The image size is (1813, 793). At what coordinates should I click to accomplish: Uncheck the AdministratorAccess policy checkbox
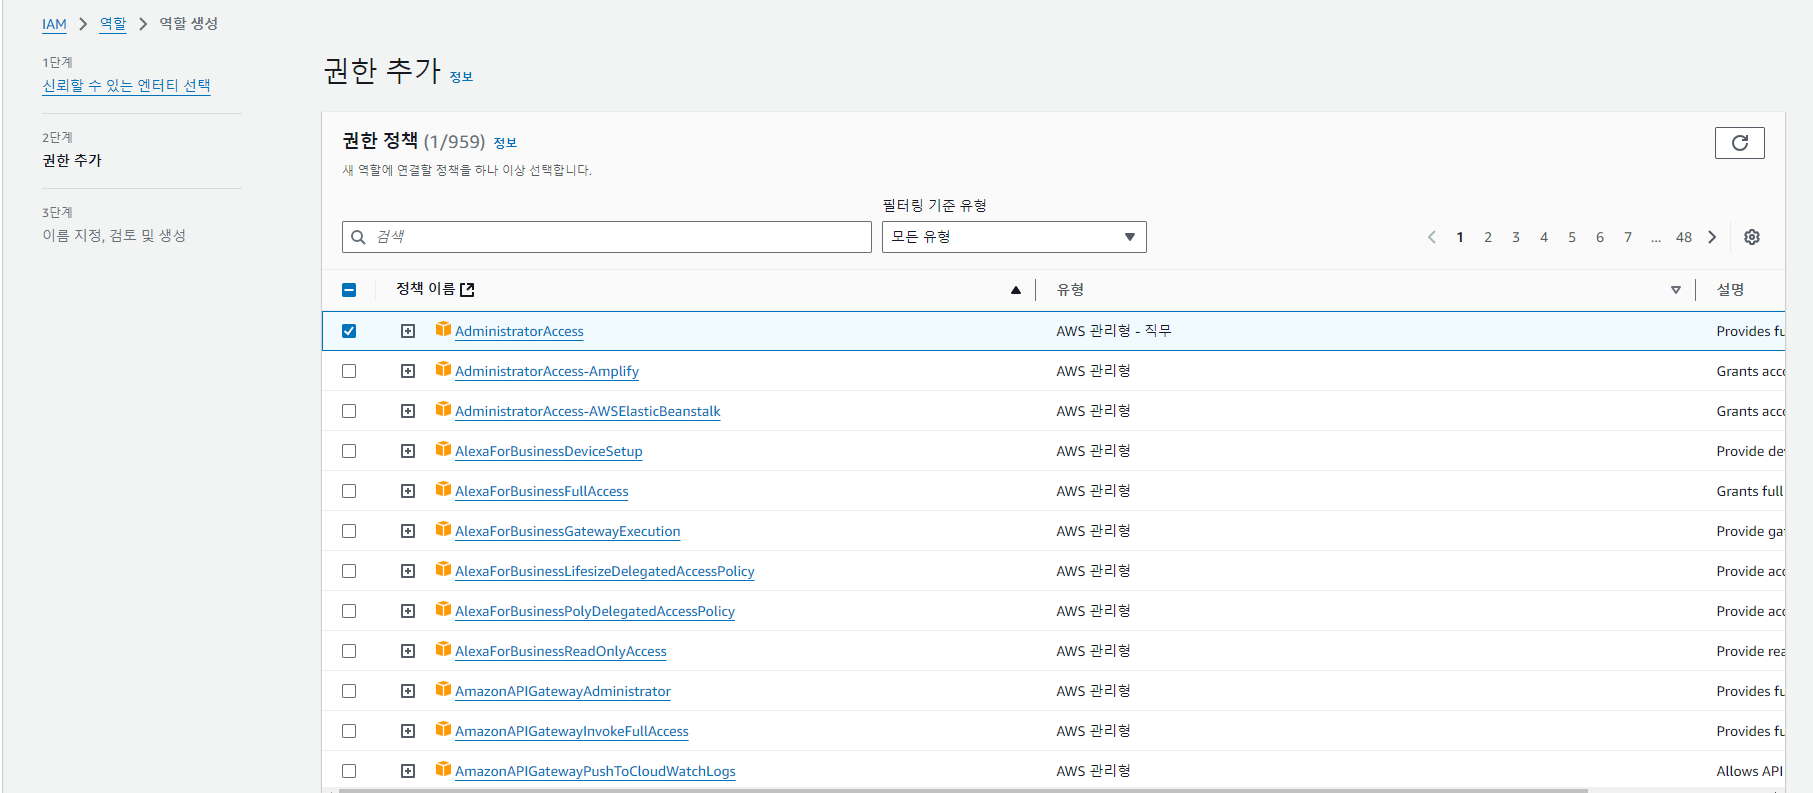349,331
